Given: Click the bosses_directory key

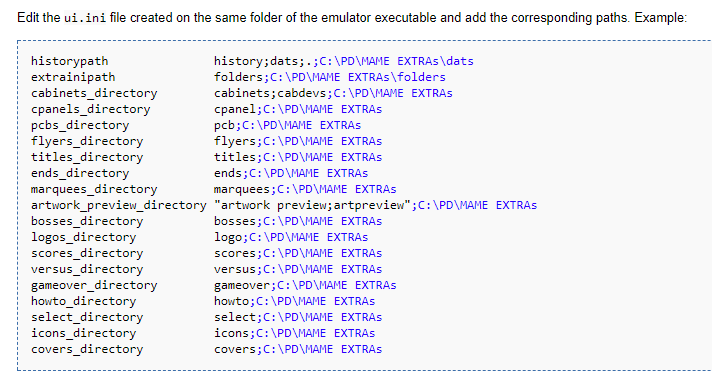Looking at the screenshot, I should click(x=87, y=221).
